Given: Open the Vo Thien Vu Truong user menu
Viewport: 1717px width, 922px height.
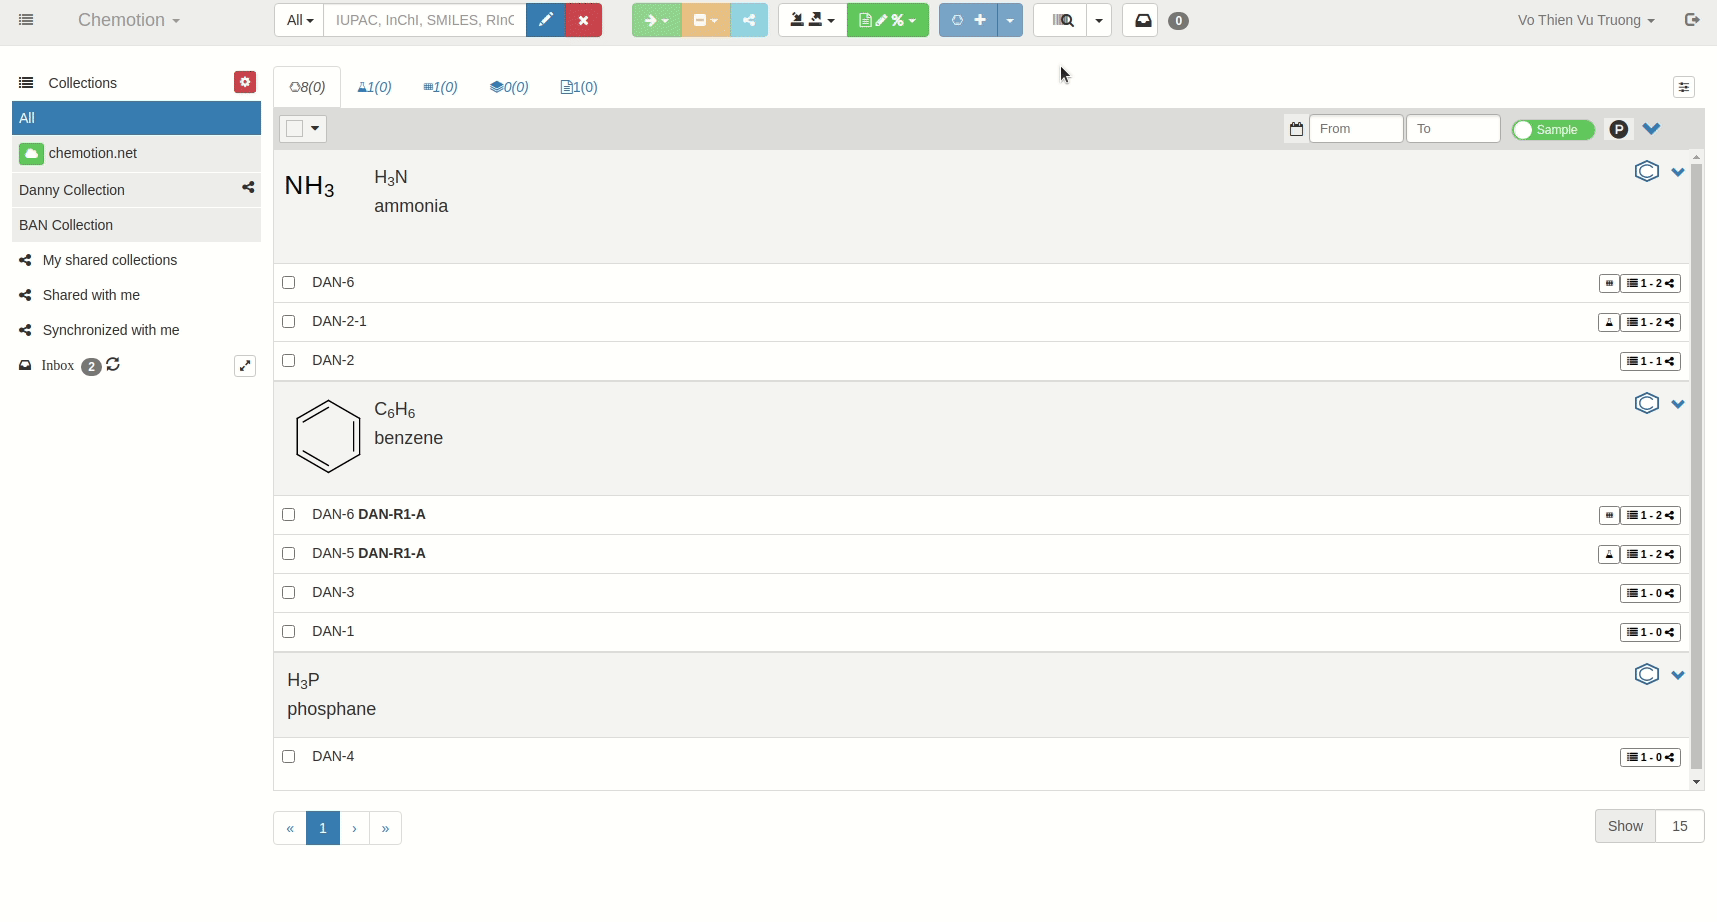Looking at the screenshot, I should pos(1585,20).
